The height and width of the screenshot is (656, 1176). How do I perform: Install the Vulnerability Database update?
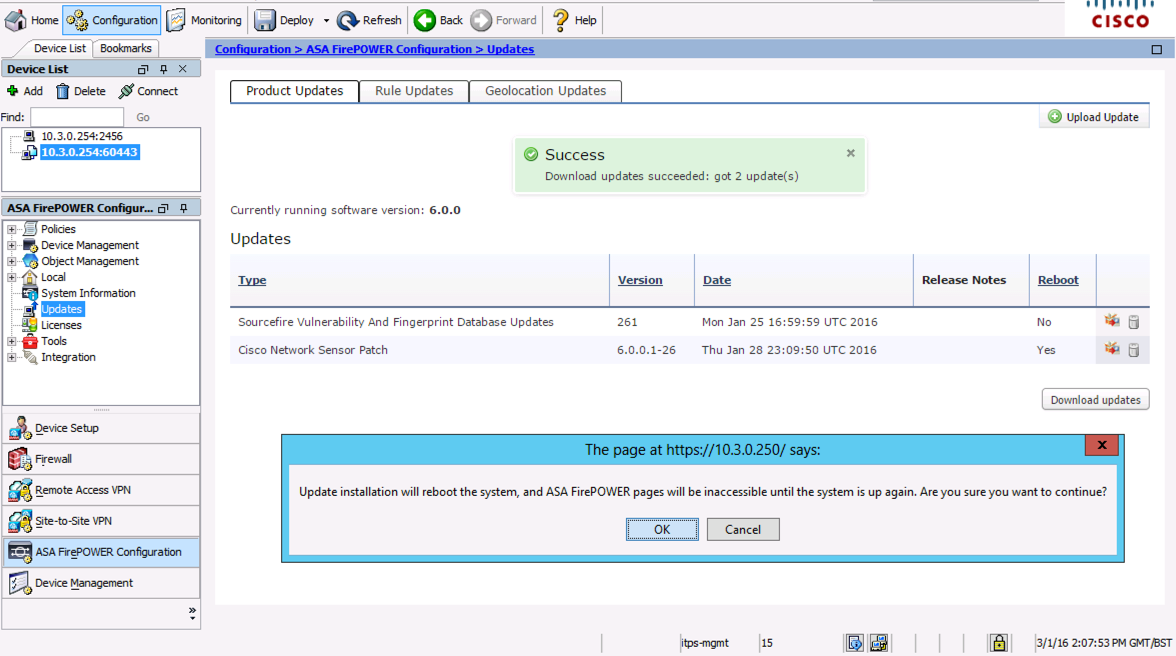pyautogui.click(x=1112, y=322)
